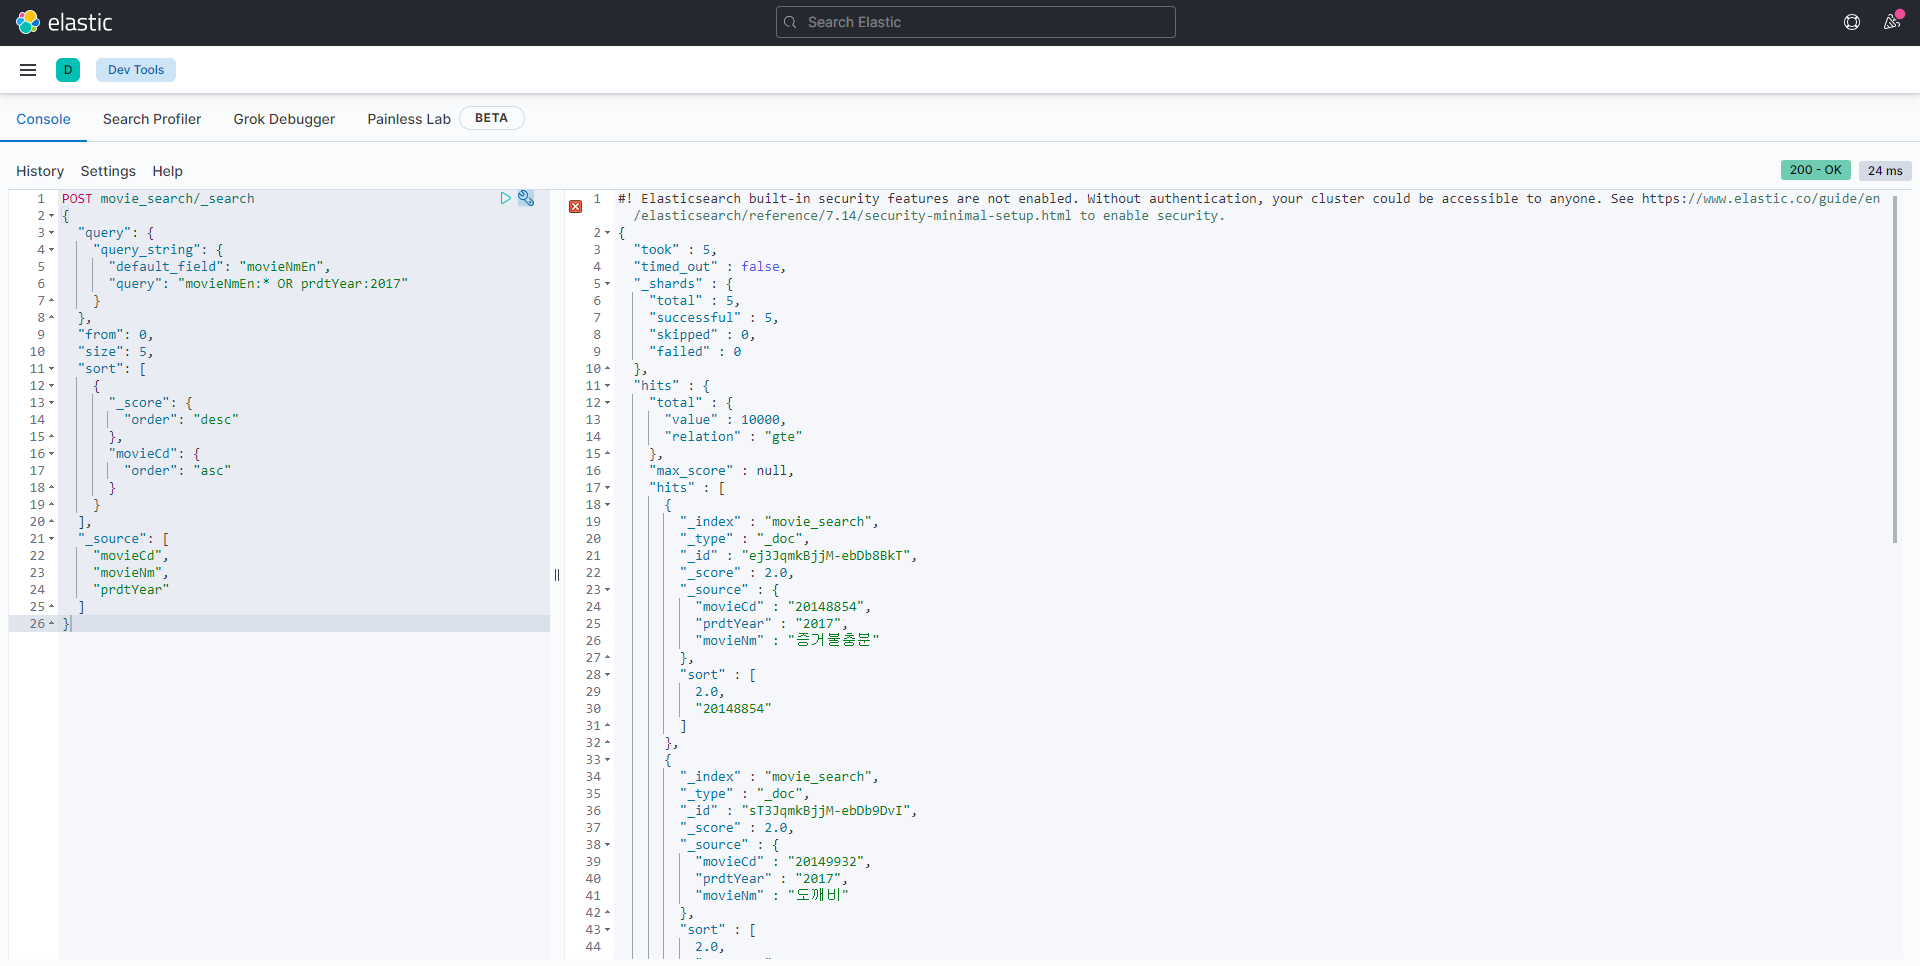This screenshot has width=1920, height=966.
Task: Click the "value" : 10000 line
Action: [725, 420]
